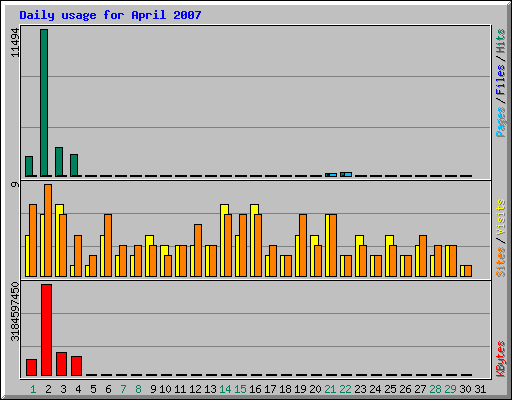Click day label 1 on the x-axis
Screen dimensions: 512x400
[33, 389]
